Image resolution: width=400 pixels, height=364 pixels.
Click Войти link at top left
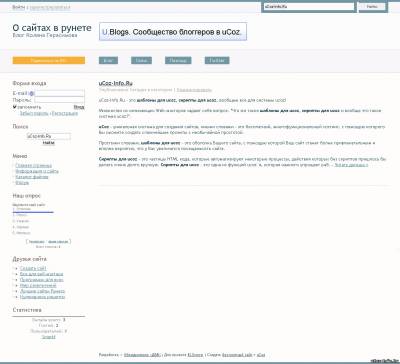tap(19, 7)
